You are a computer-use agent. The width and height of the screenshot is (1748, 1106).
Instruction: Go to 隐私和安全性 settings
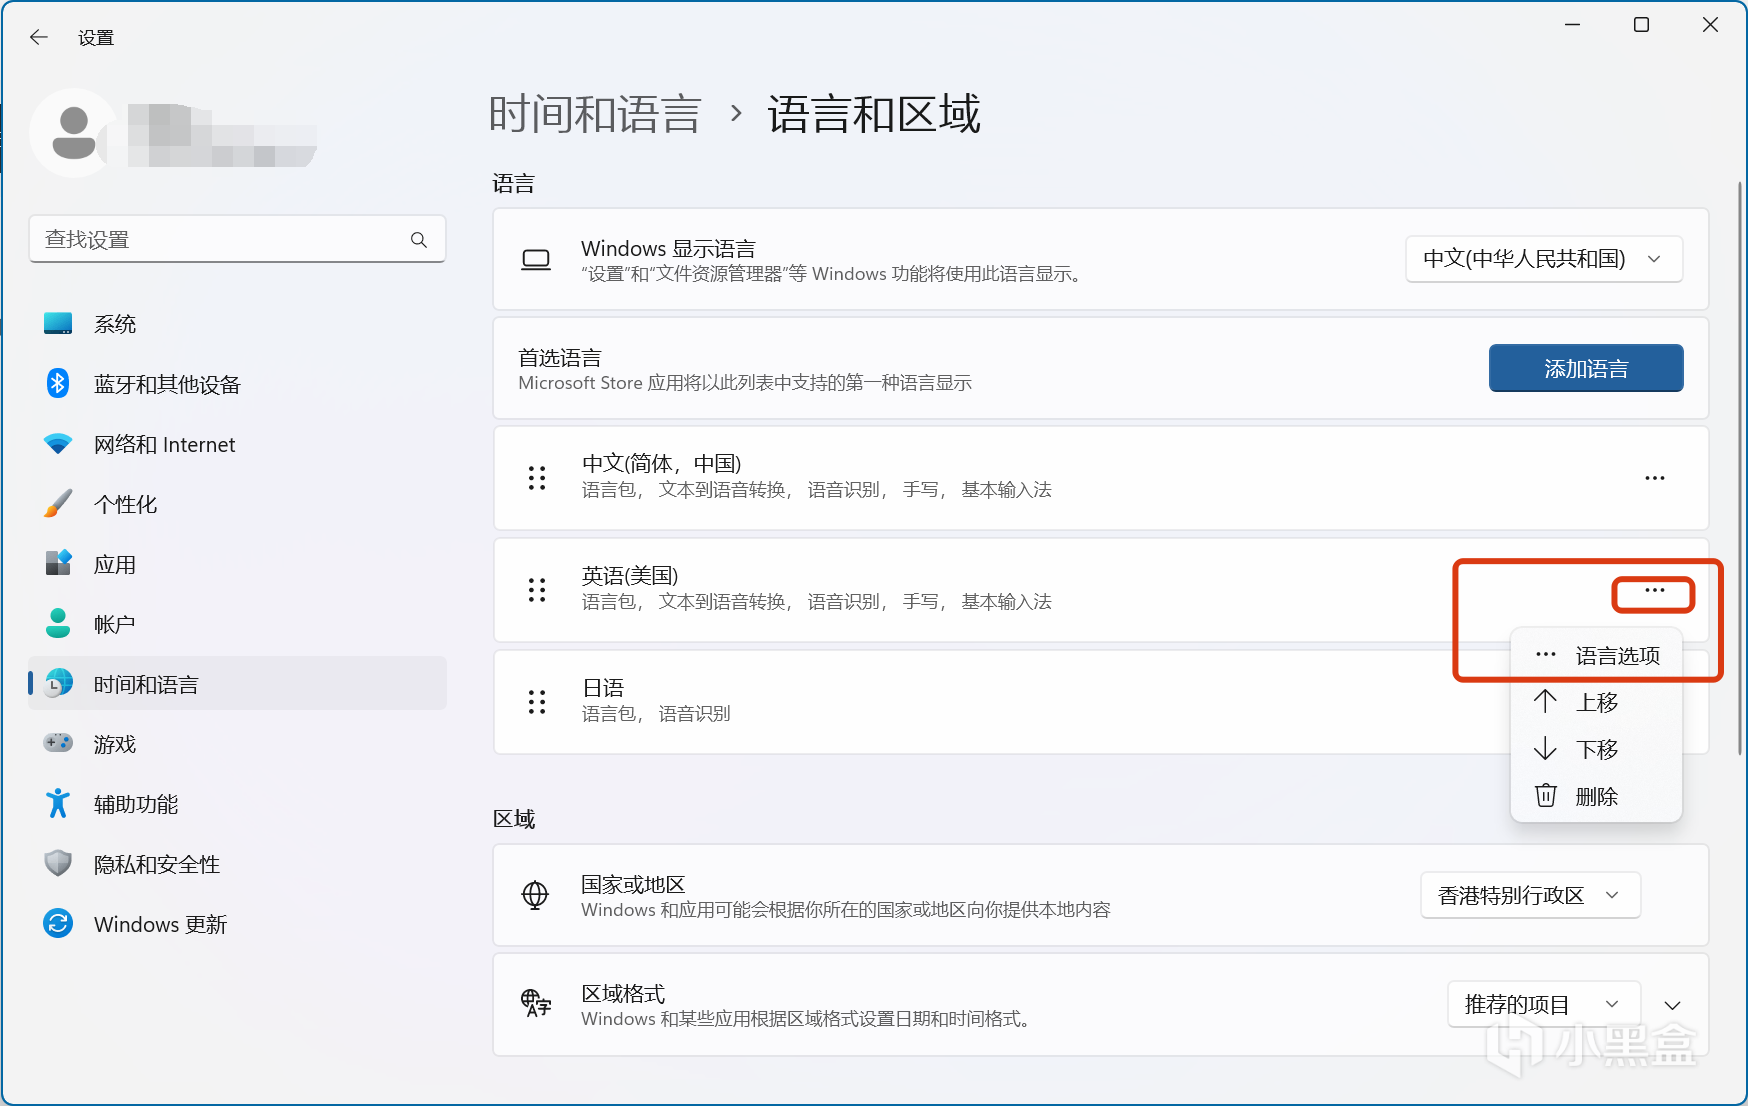[x=237, y=864]
